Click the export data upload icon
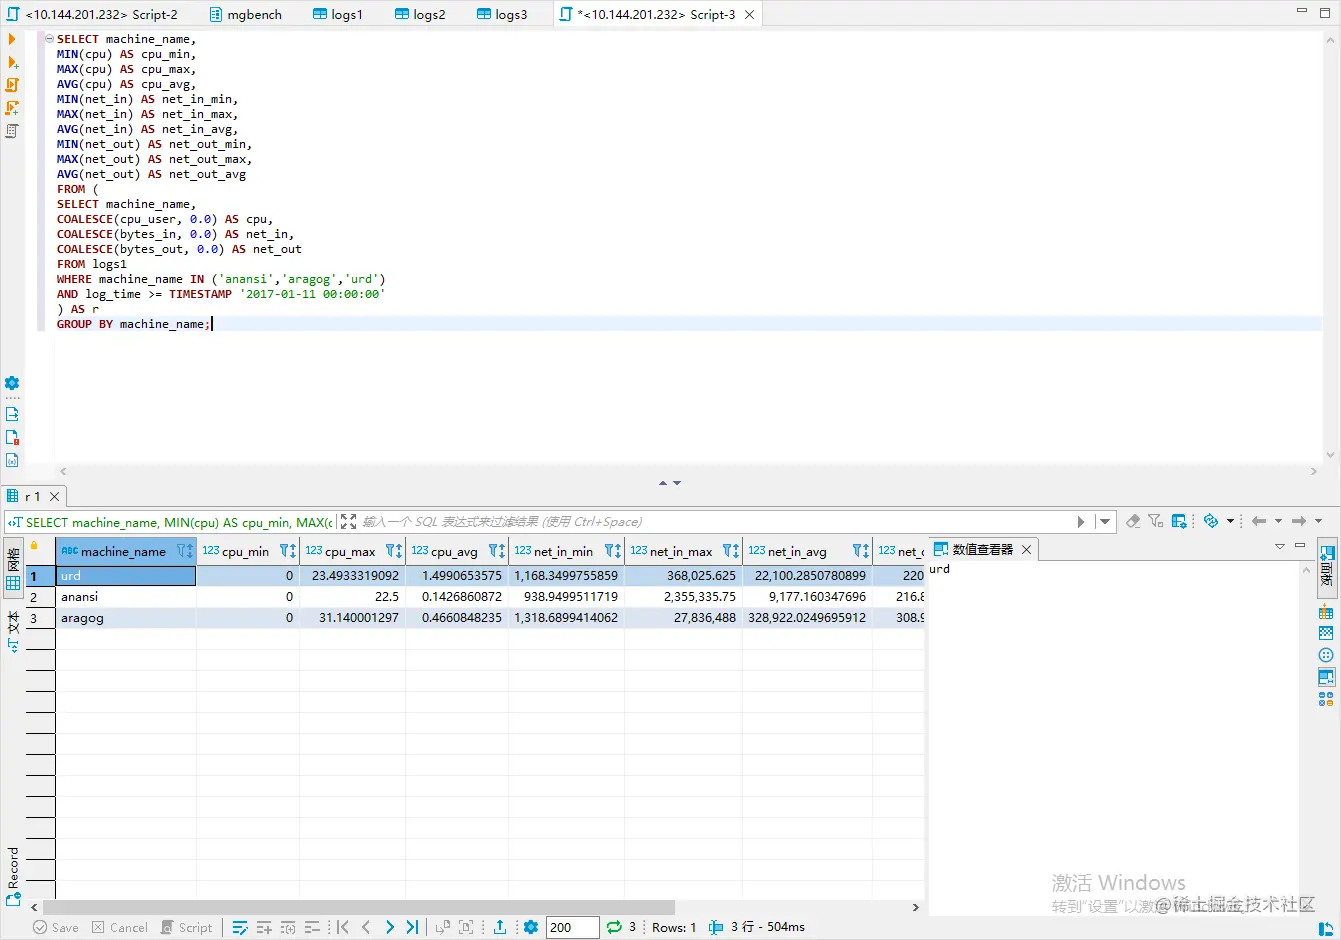The height and width of the screenshot is (940, 1341). pyautogui.click(x=500, y=927)
